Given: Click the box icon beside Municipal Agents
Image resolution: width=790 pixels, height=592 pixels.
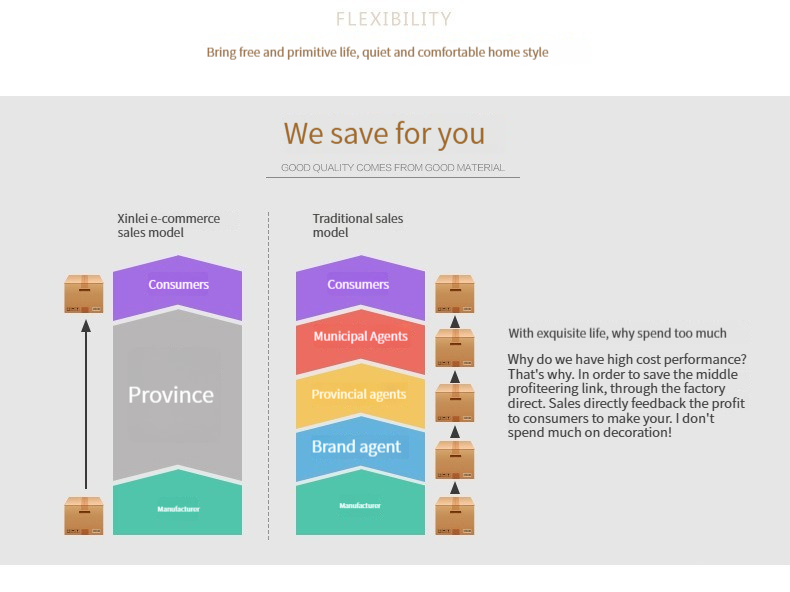Looking at the screenshot, I should pos(455,348).
